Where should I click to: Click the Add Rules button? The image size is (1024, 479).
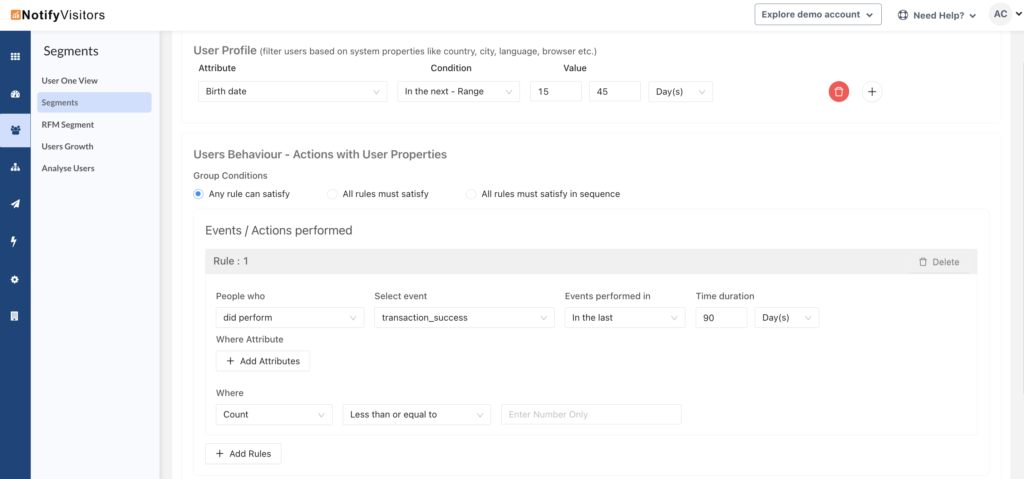tap(244, 454)
